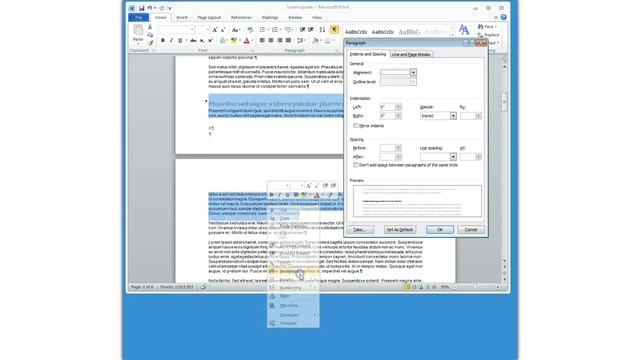Screen dimensions: 640x360
Task: Undo last action in quick access toolbar
Action: coord(150,8)
